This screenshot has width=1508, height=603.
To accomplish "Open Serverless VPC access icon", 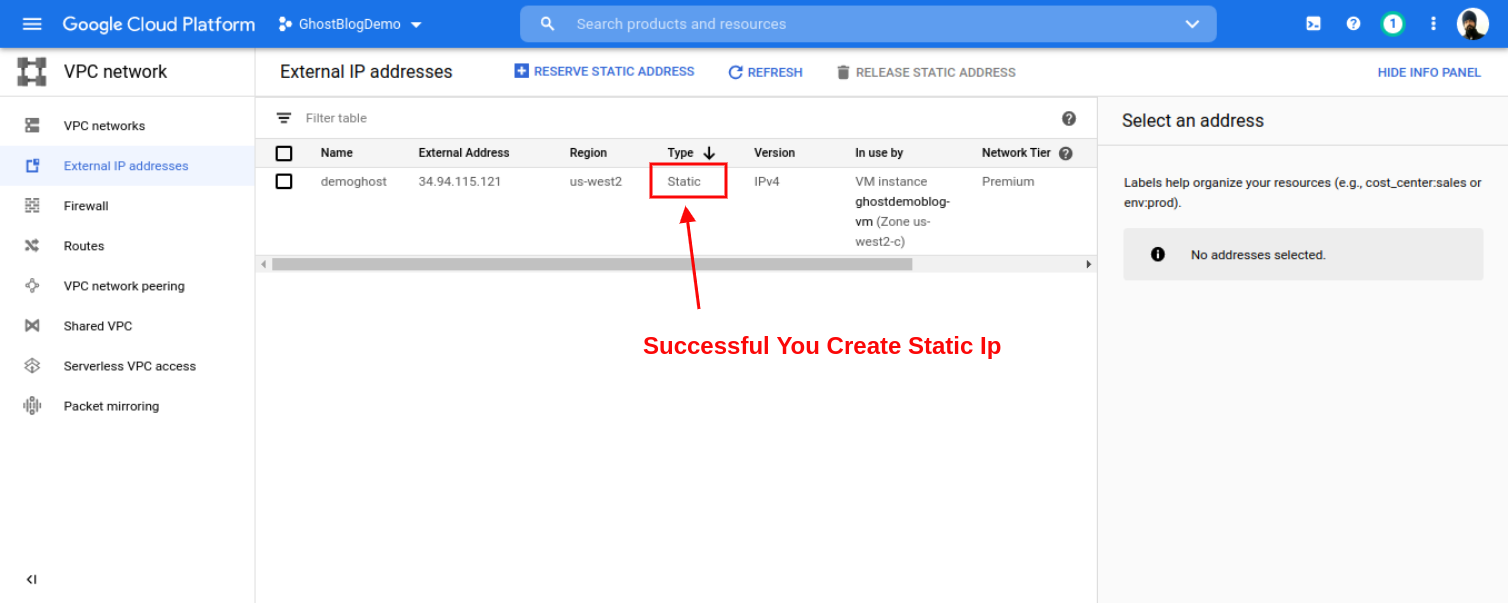I will pos(31,365).
